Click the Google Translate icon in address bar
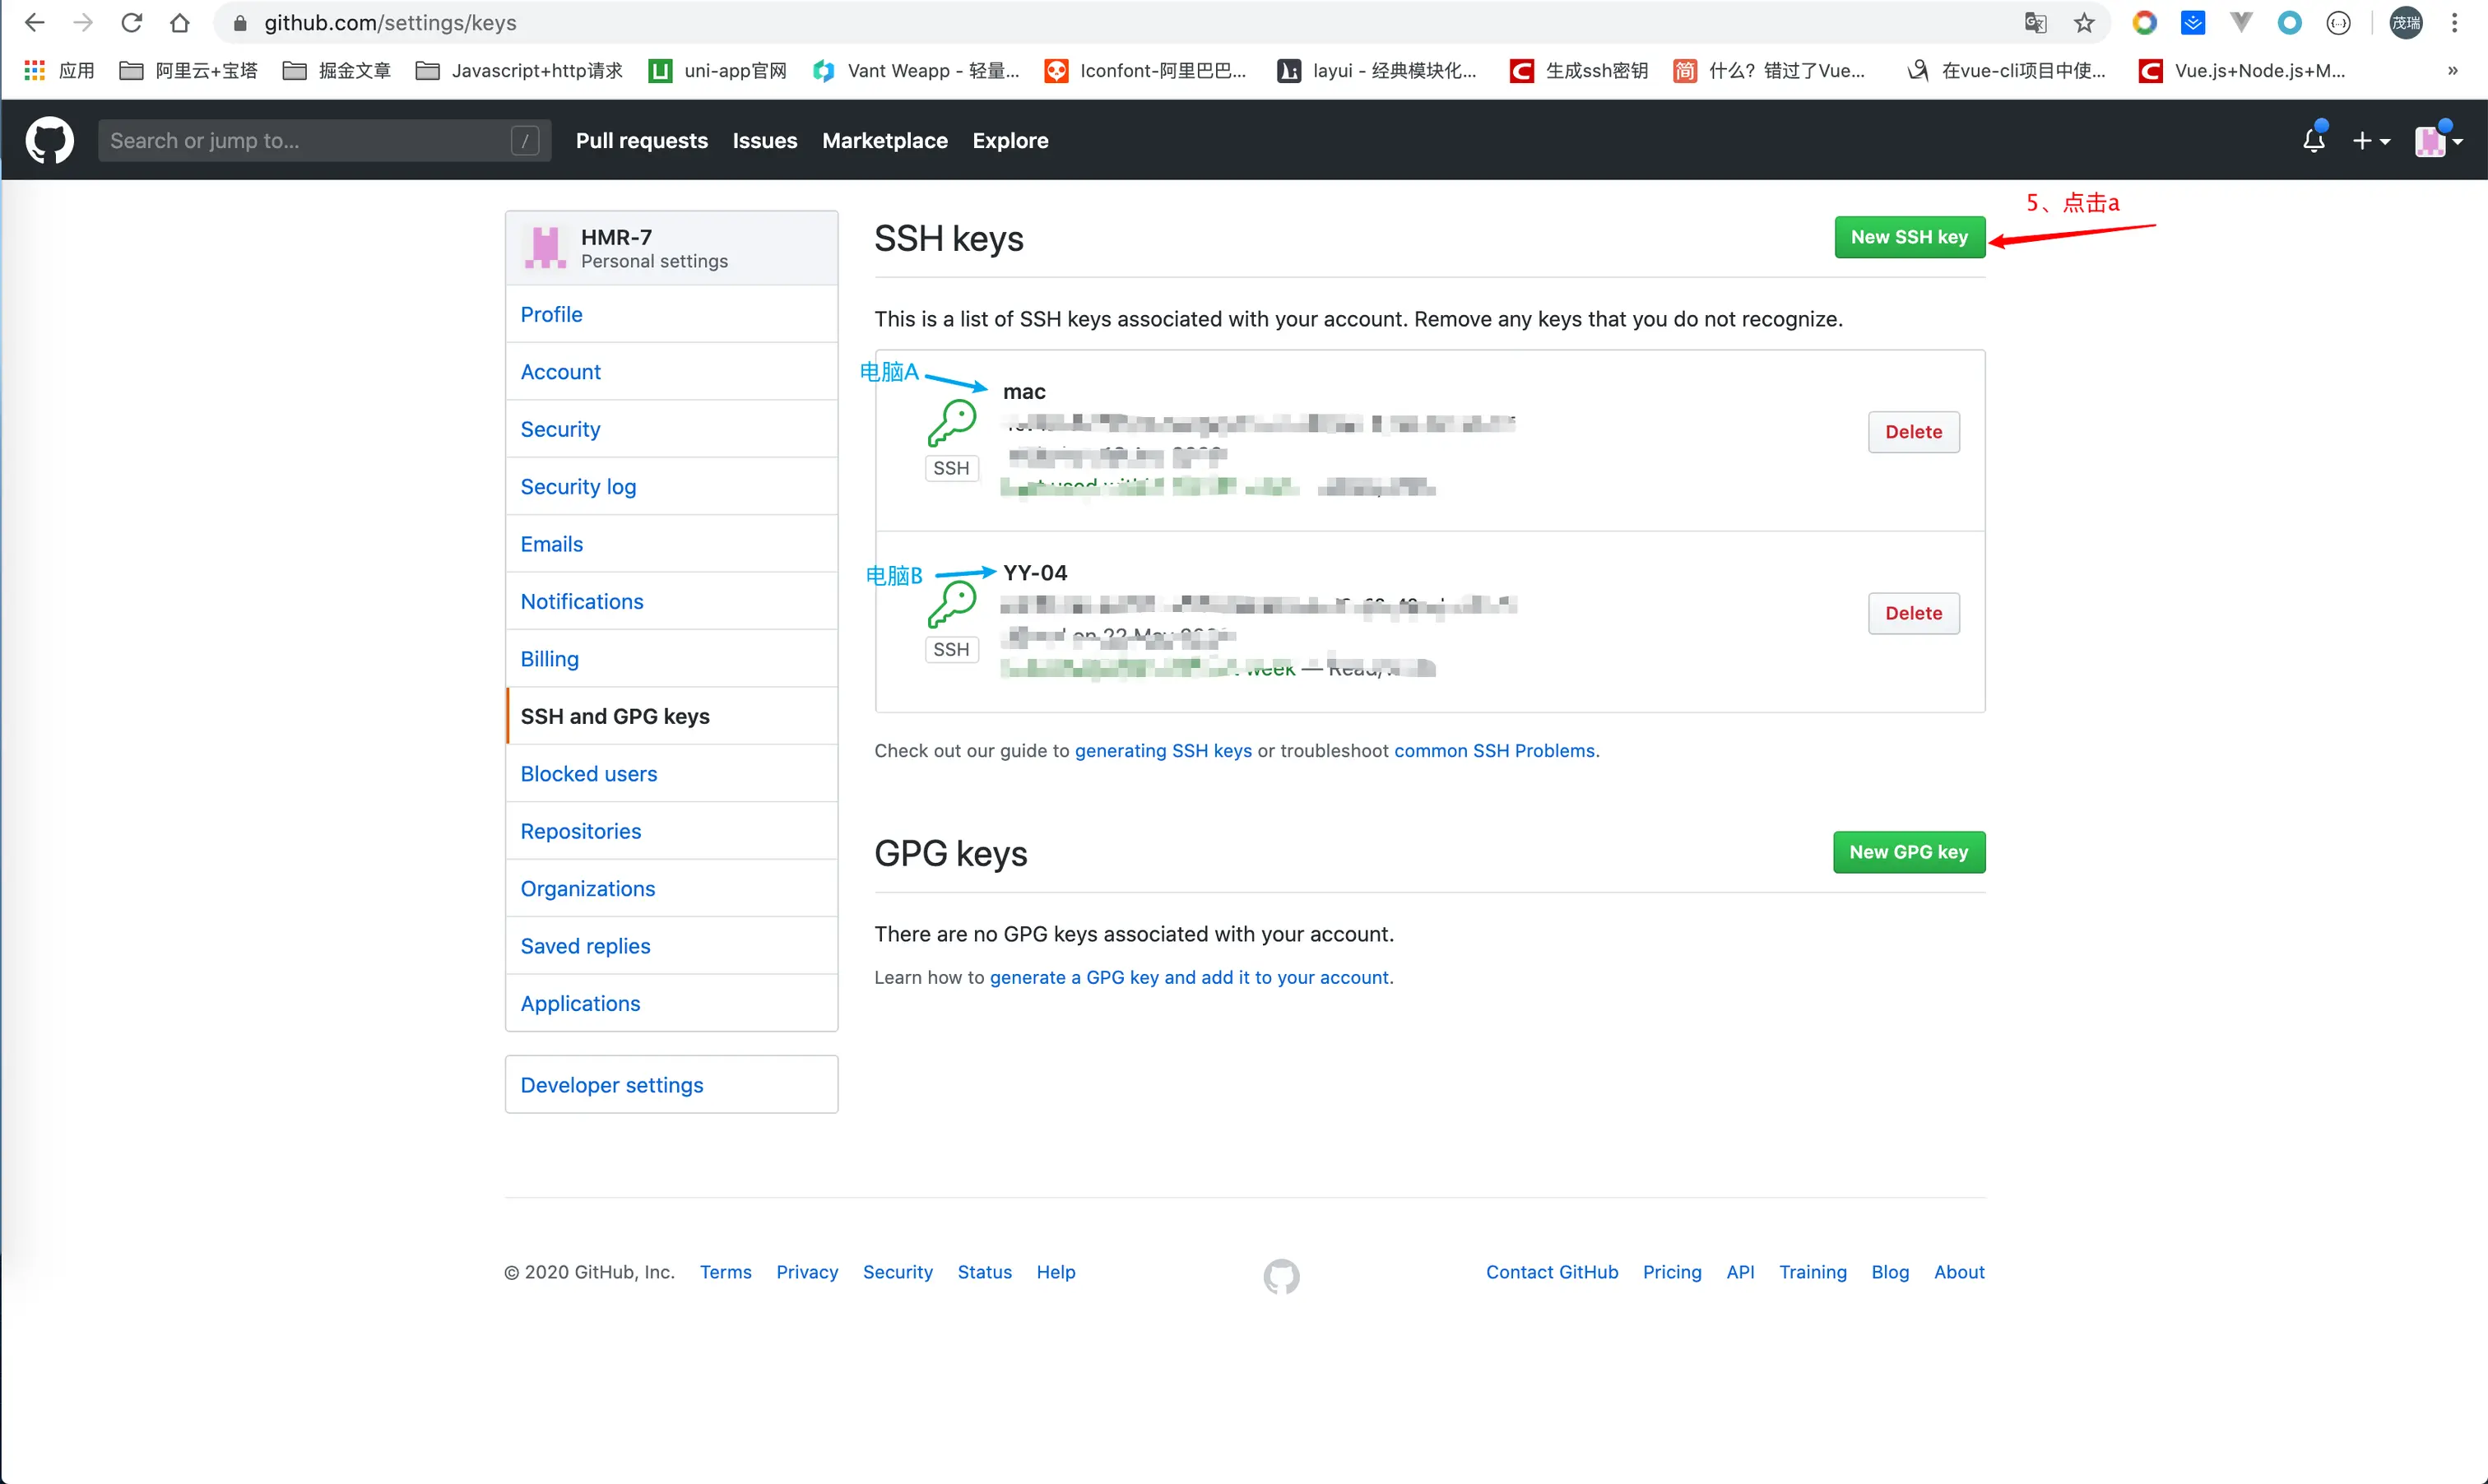The height and width of the screenshot is (1484, 2488). 2035,22
